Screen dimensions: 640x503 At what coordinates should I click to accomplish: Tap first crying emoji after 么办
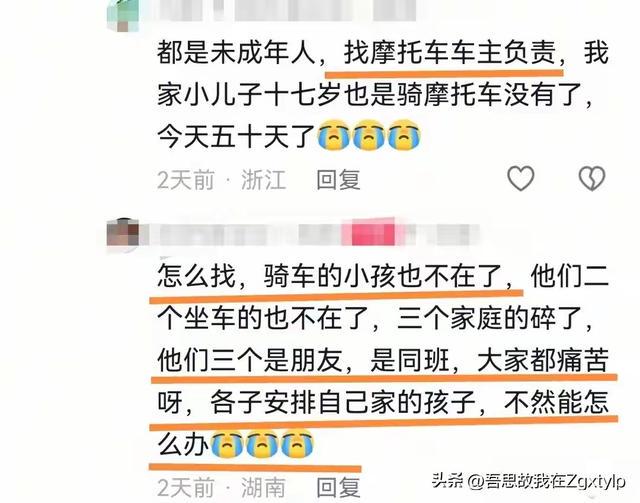(x=227, y=443)
